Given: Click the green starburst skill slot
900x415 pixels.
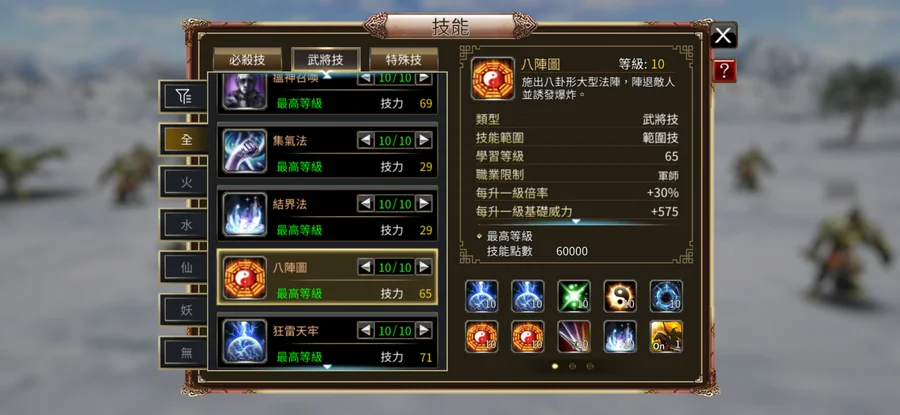Looking at the screenshot, I should [574, 296].
